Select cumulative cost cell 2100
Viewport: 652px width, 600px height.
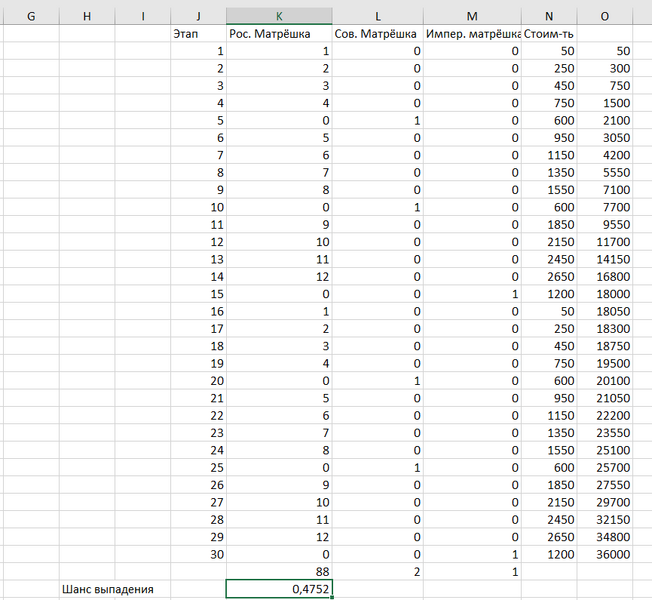pos(605,120)
